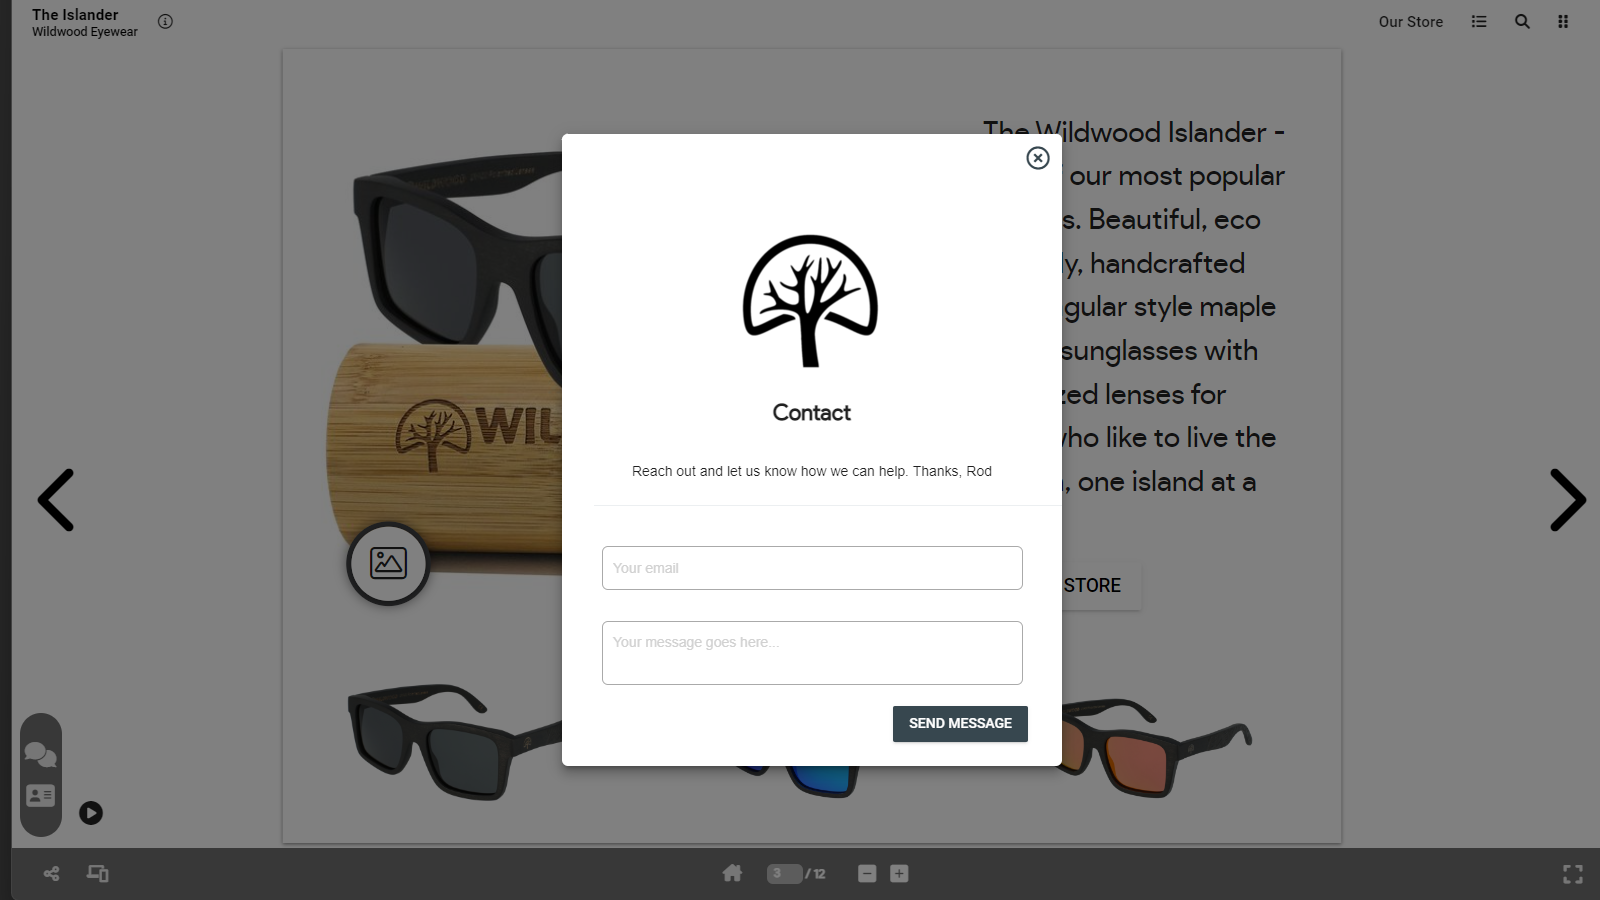The image size is (1600, 900).
Task: Select the Your email field
Action: [812, 568]
